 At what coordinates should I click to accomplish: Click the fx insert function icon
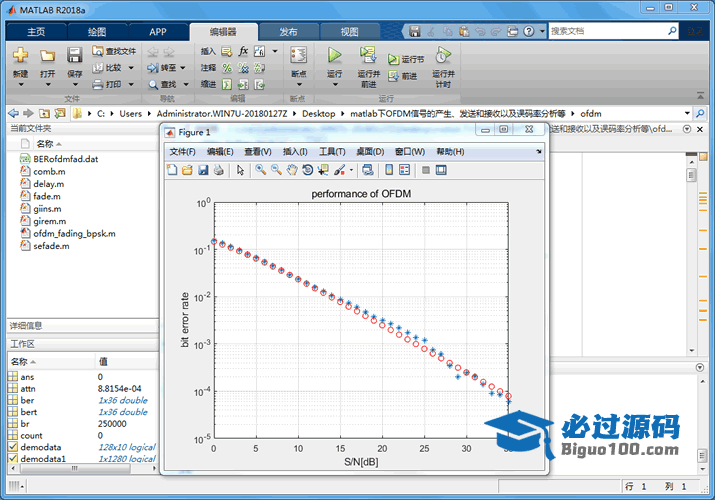(x=244, y=51)
